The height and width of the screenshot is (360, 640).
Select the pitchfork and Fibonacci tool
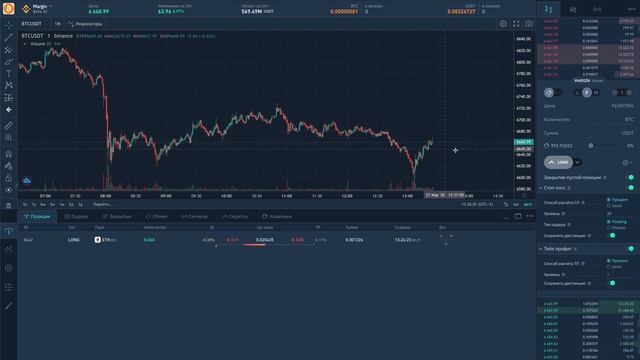[9, 50]
